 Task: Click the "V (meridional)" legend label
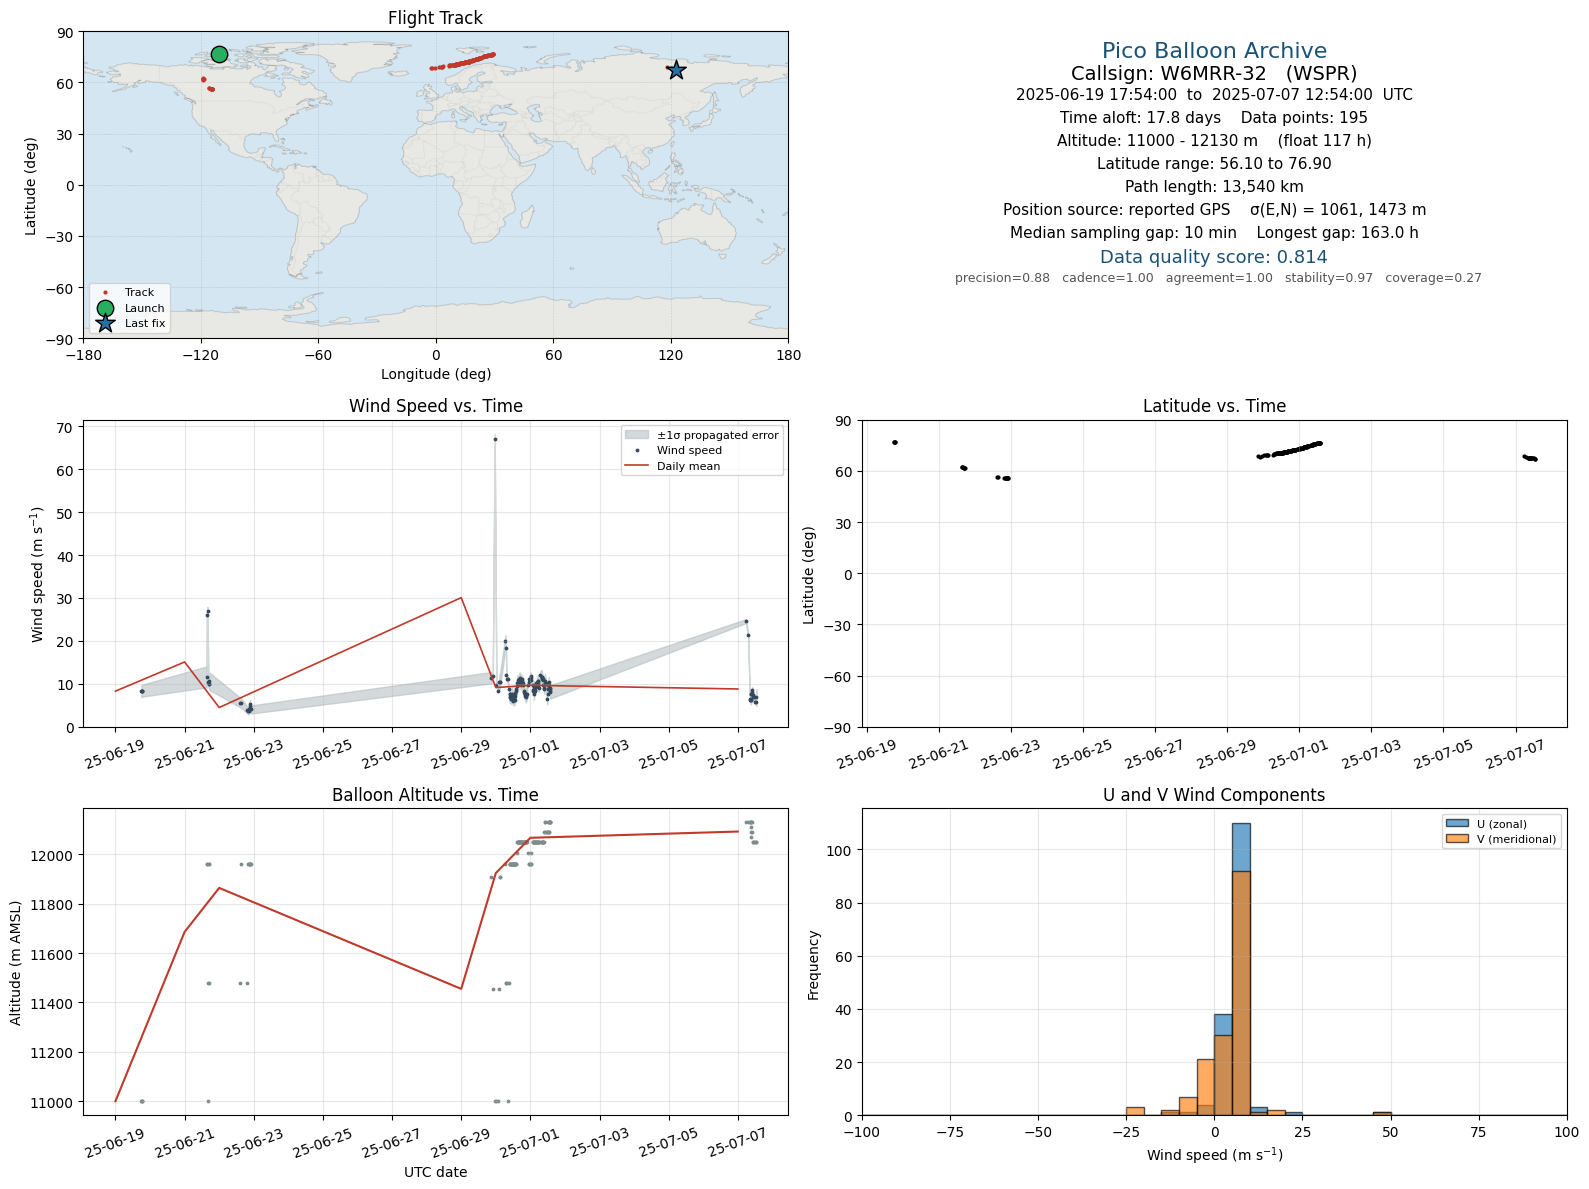[x=1517, y=839]
